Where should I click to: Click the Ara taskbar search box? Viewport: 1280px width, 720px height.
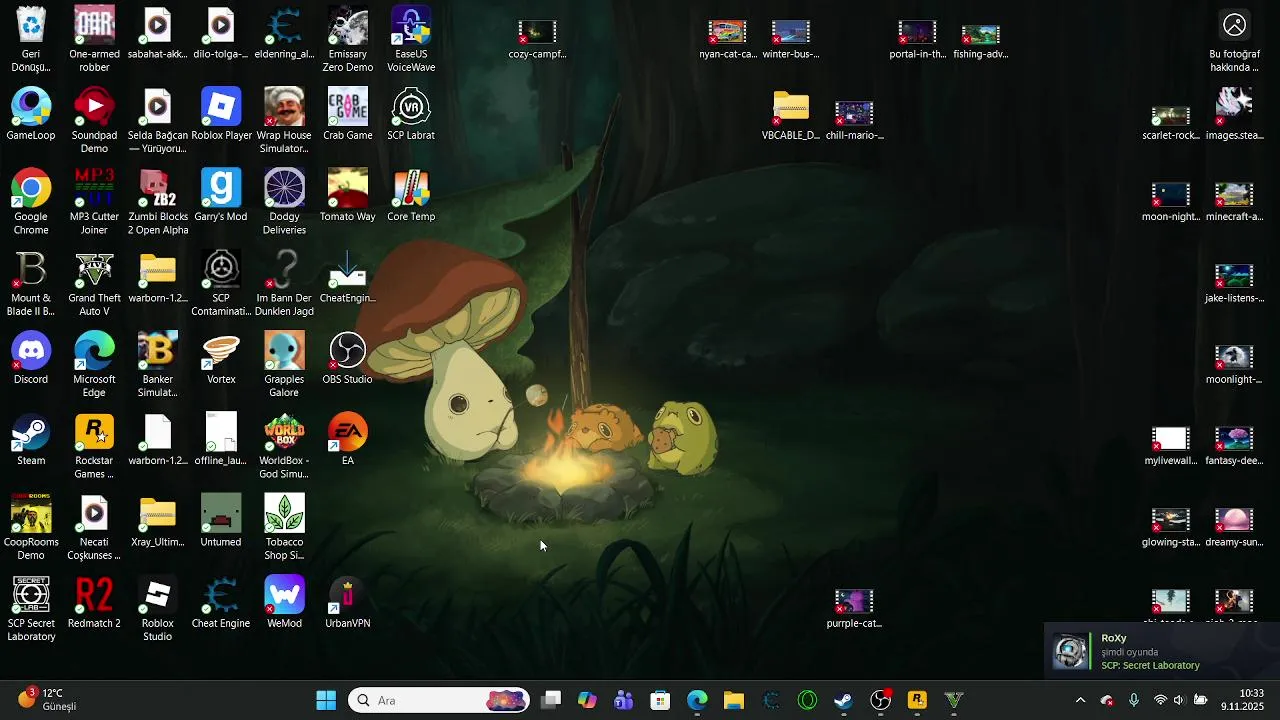(438, 700)
